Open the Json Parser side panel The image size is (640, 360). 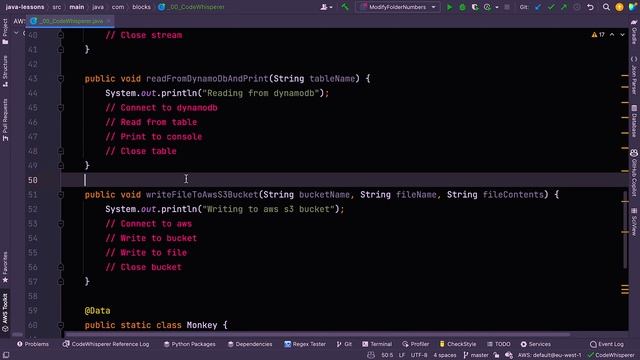coord(634,76)
